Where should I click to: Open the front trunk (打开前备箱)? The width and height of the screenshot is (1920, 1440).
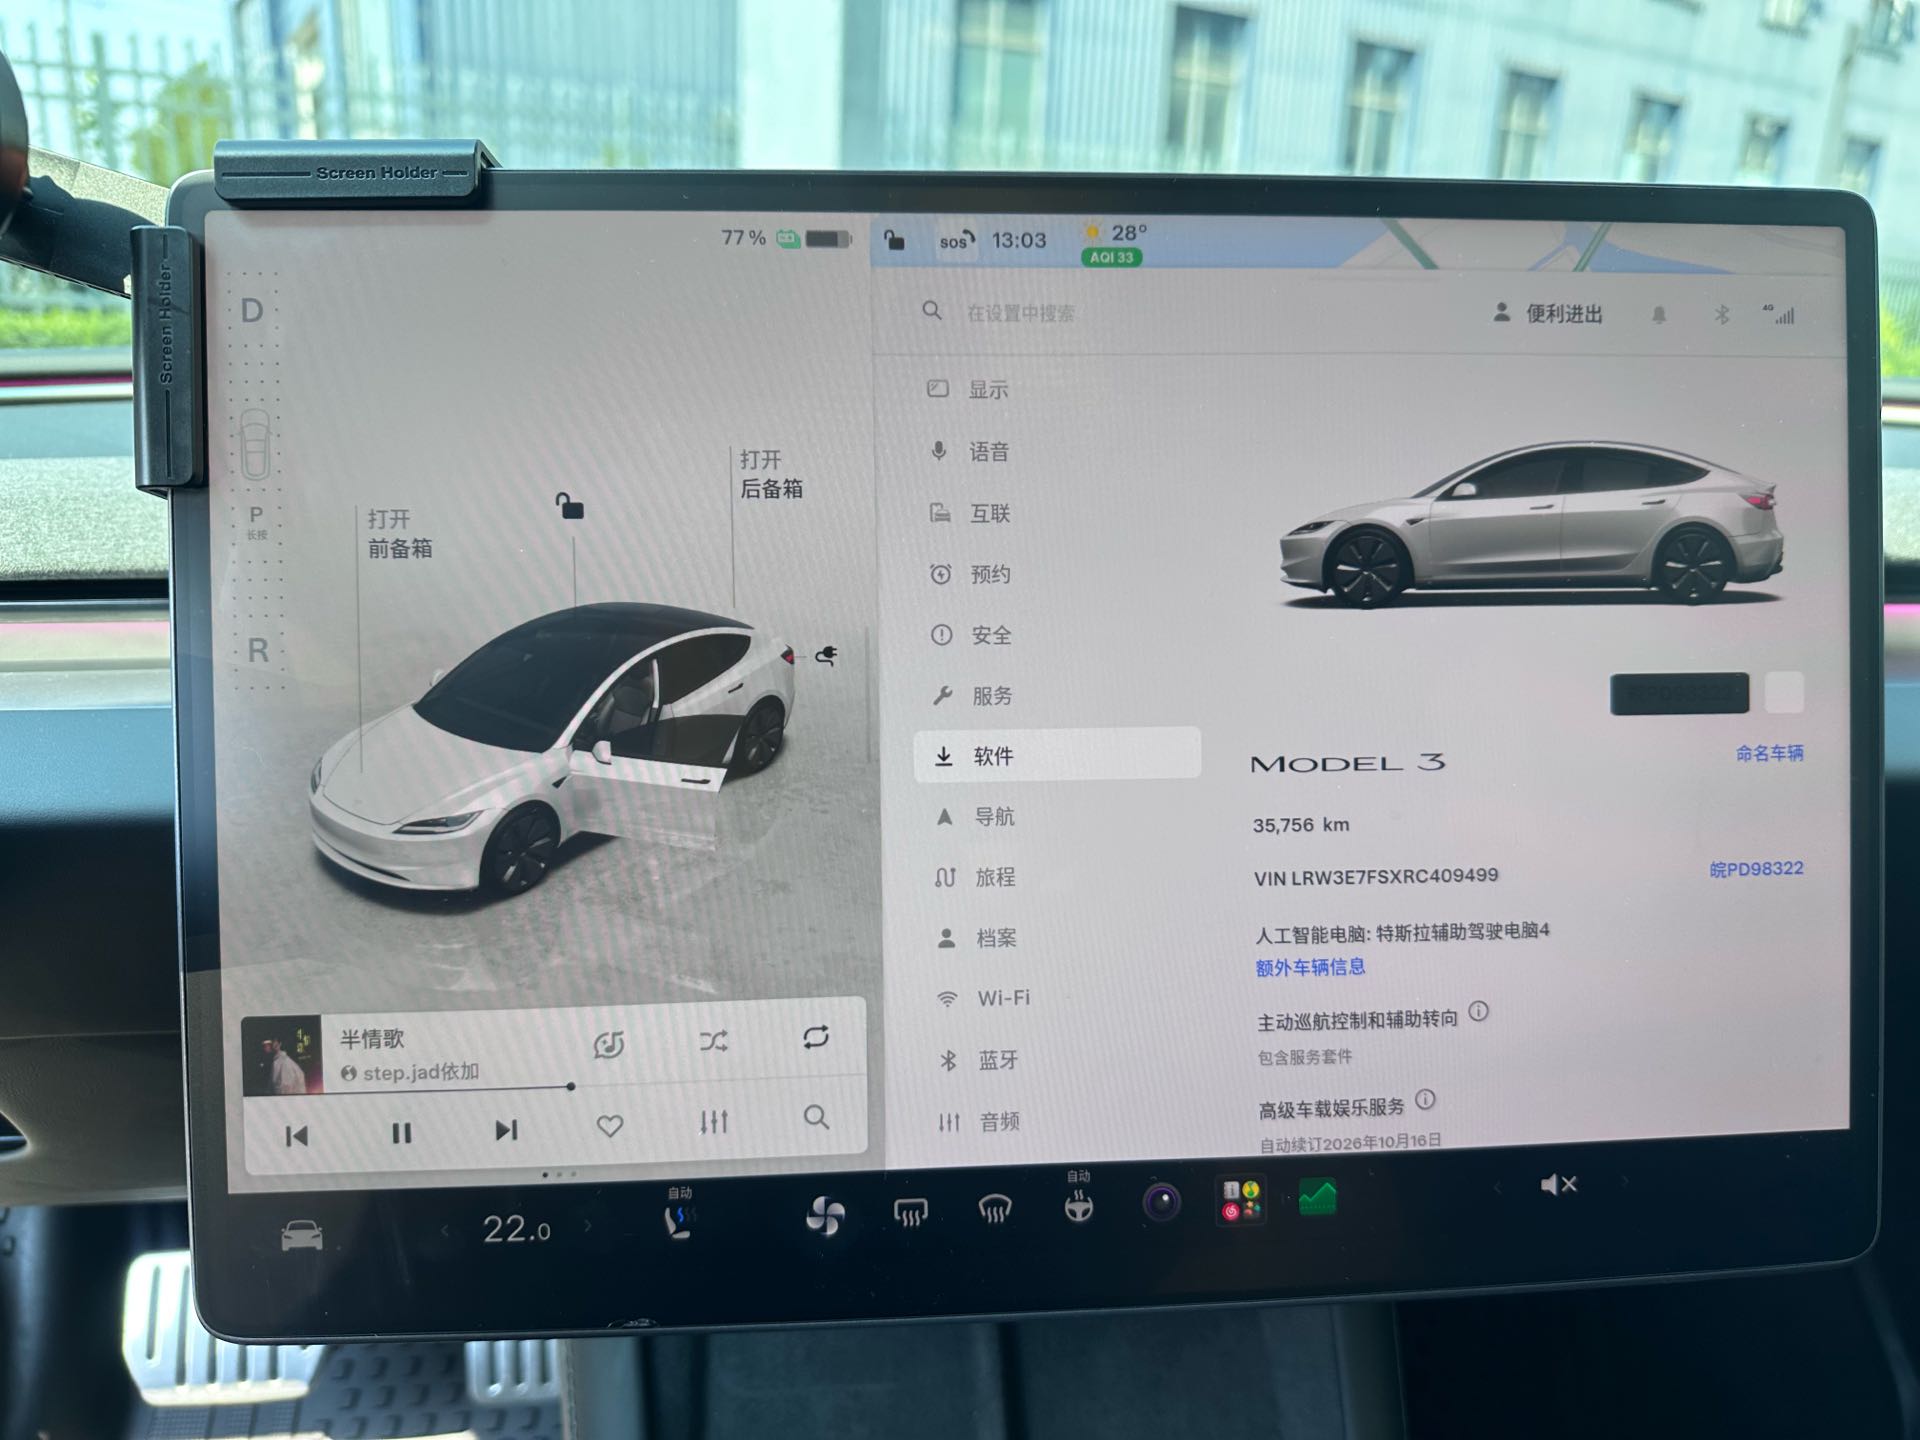point(399,533)
